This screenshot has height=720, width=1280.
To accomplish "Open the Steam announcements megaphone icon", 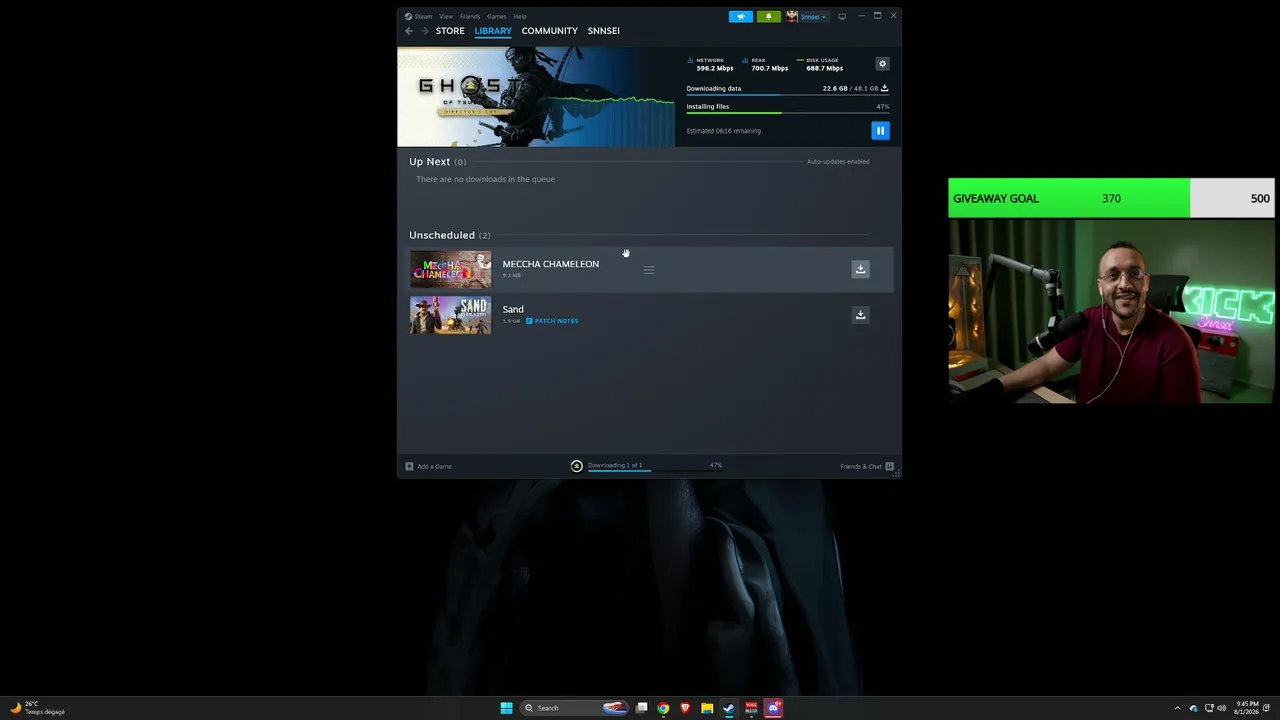I will click(741, 16).
